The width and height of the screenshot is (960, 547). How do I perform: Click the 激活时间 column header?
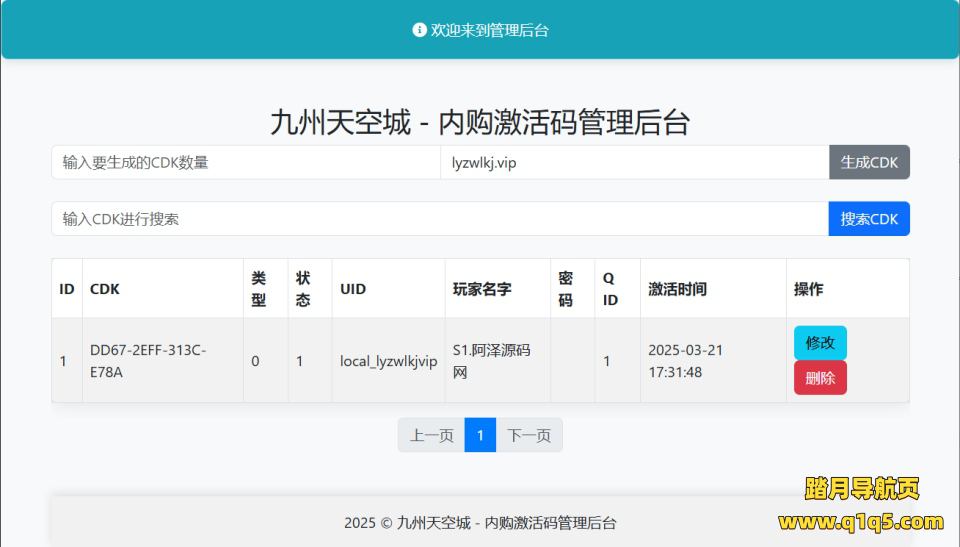click(x=677, y=289)
